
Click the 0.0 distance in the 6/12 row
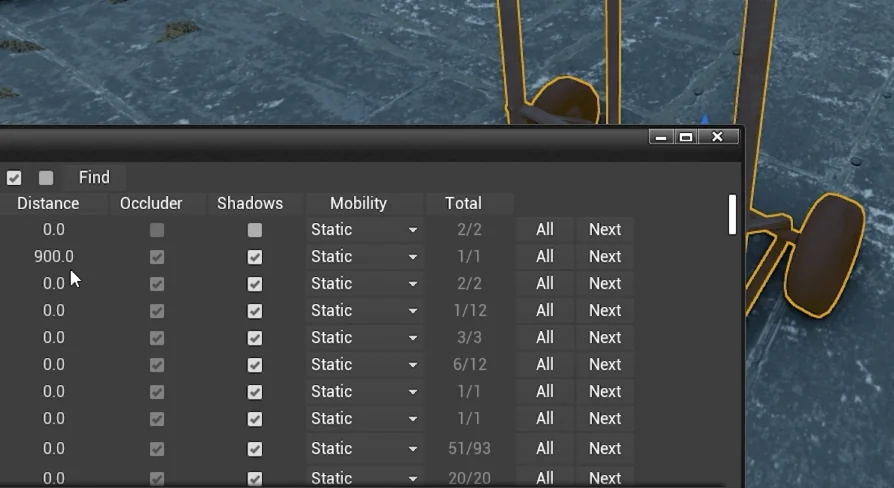click(x=54, y=364)
